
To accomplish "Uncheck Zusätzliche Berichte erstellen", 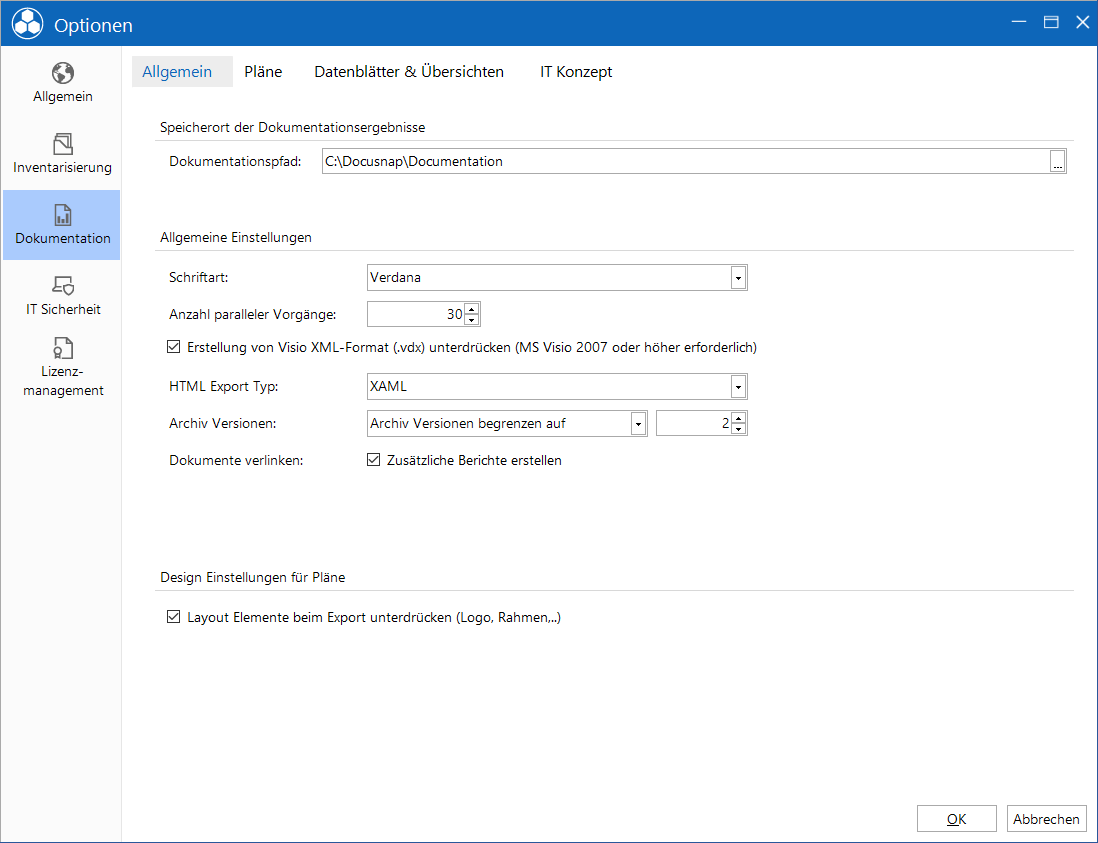I will coord(373,460).
